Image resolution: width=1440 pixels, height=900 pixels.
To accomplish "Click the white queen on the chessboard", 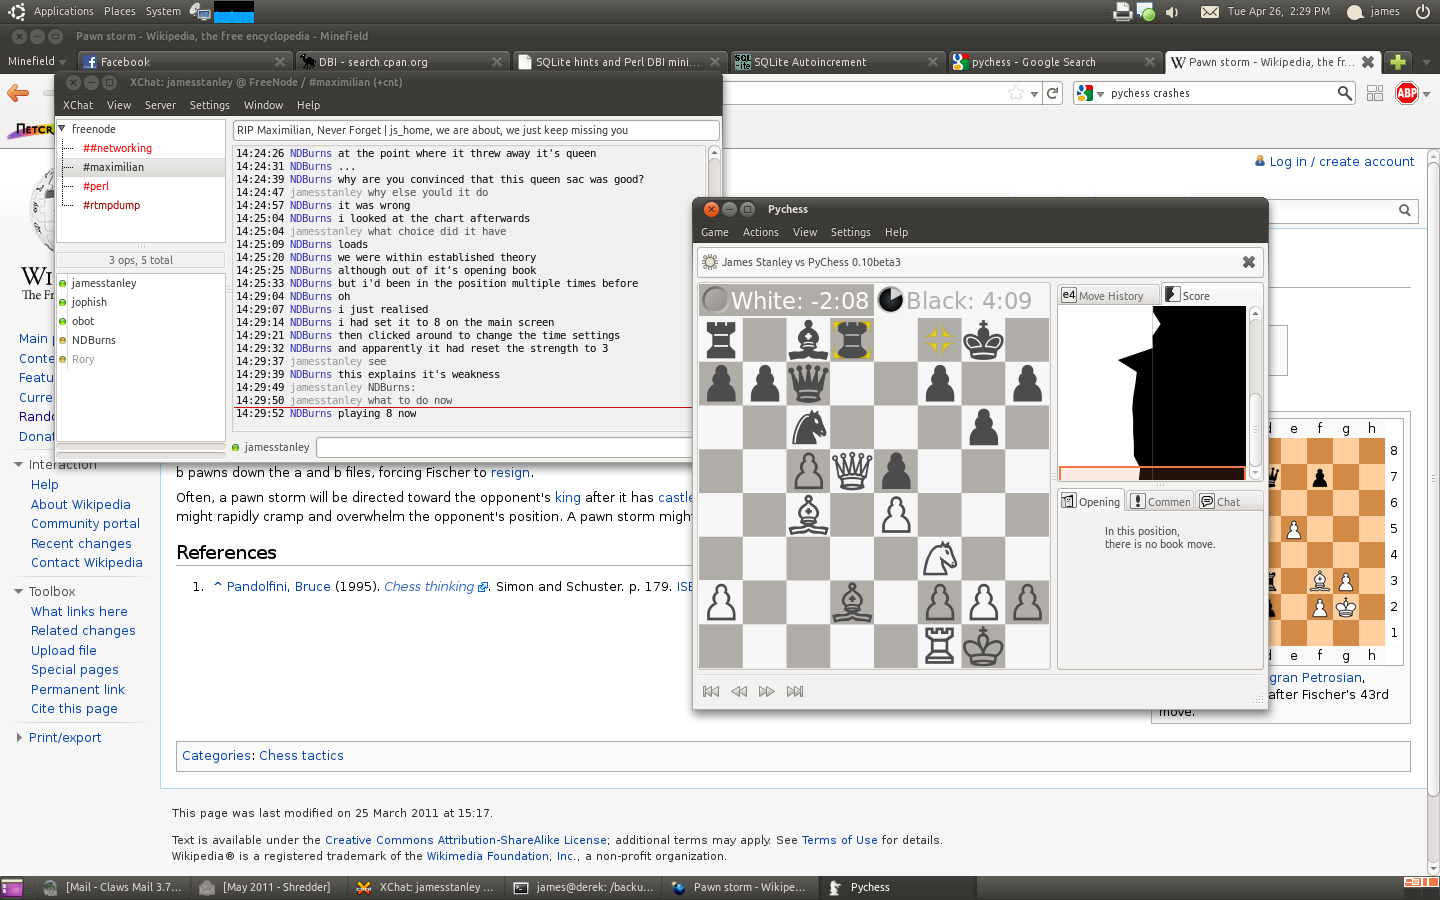I will [852, 470].
